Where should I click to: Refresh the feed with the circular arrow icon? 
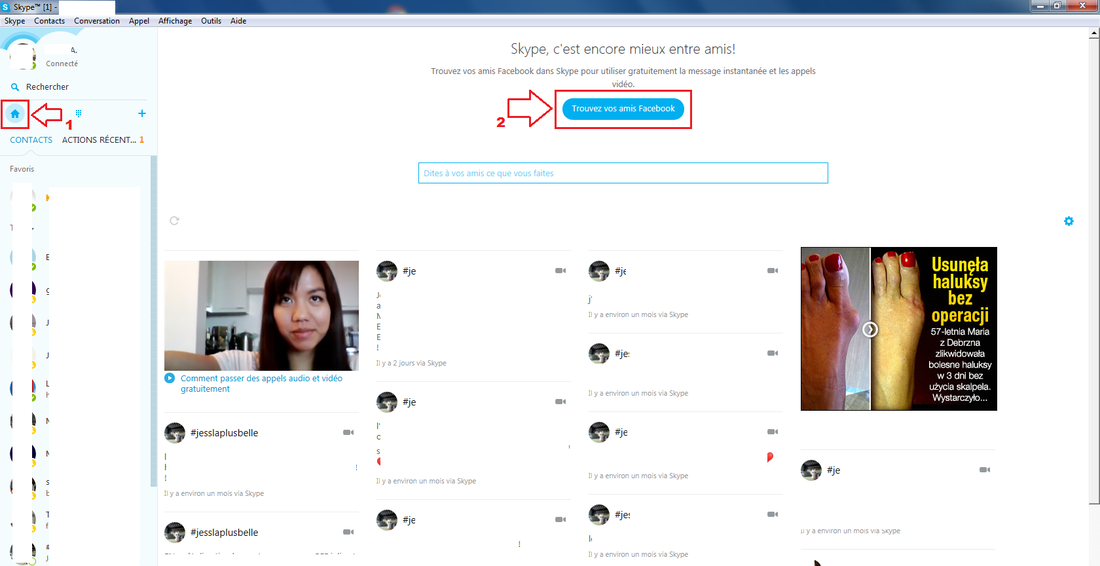coord(174,220)
